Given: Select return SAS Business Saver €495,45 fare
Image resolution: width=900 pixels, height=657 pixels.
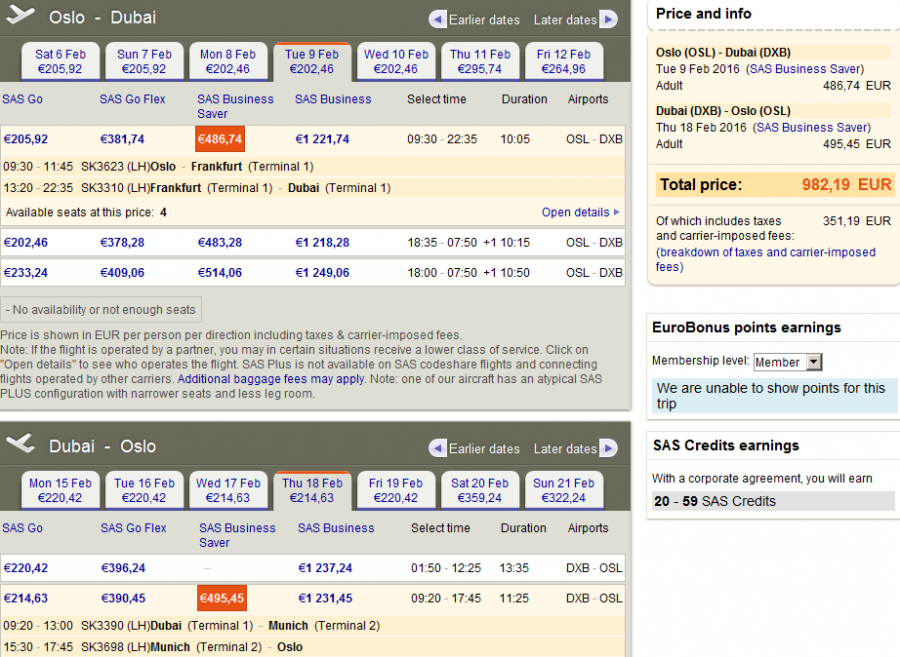Looking at the screenshot, I should [221, 598].
